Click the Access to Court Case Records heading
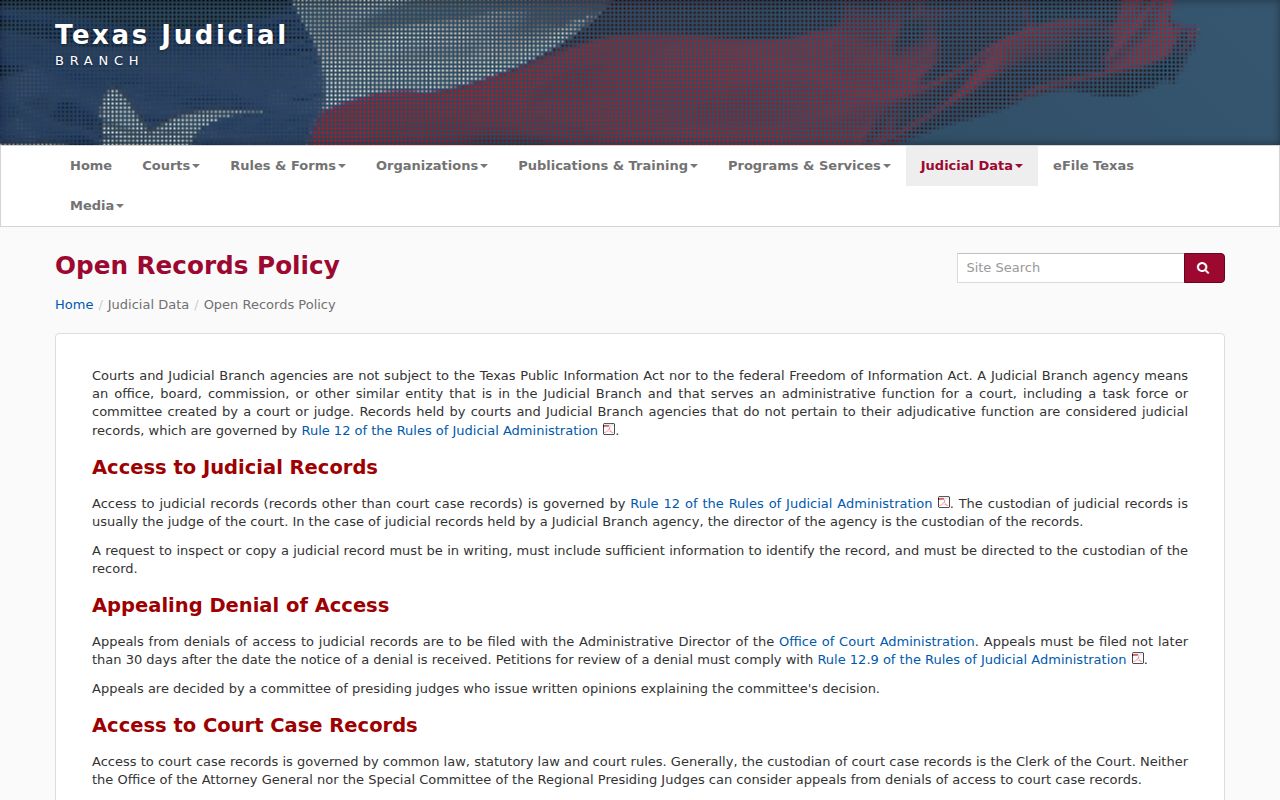This screenshot has height=800, width=1280. pyautogui.click(x=255, y=725)
